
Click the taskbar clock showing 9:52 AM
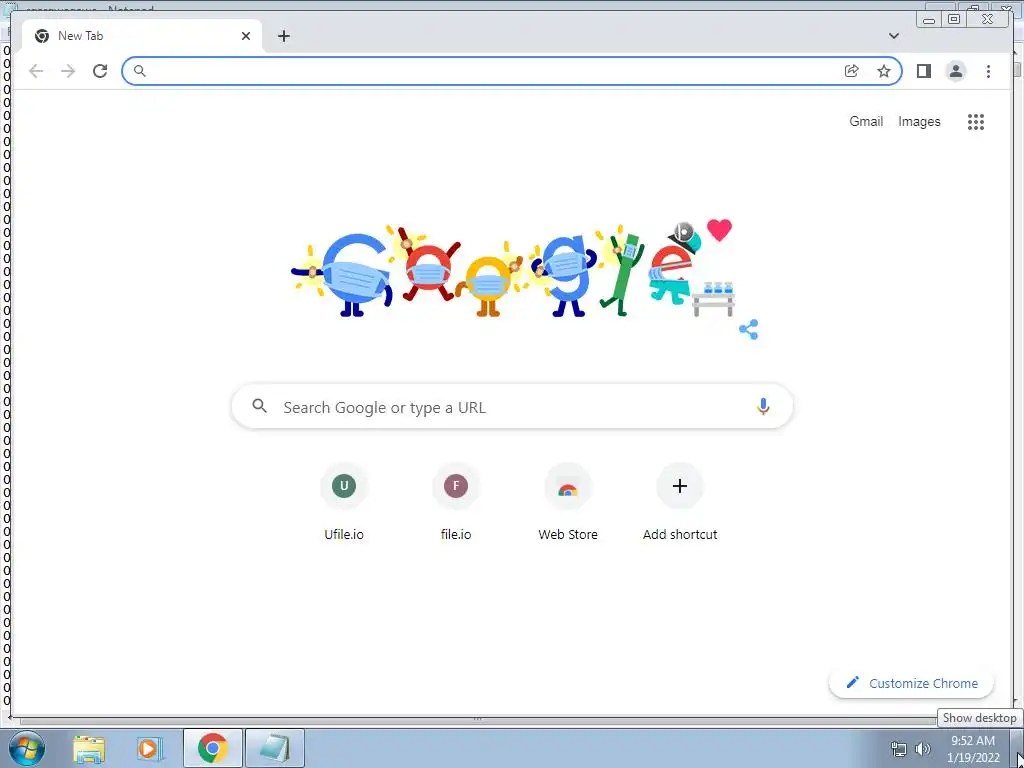tap(972, 749)
